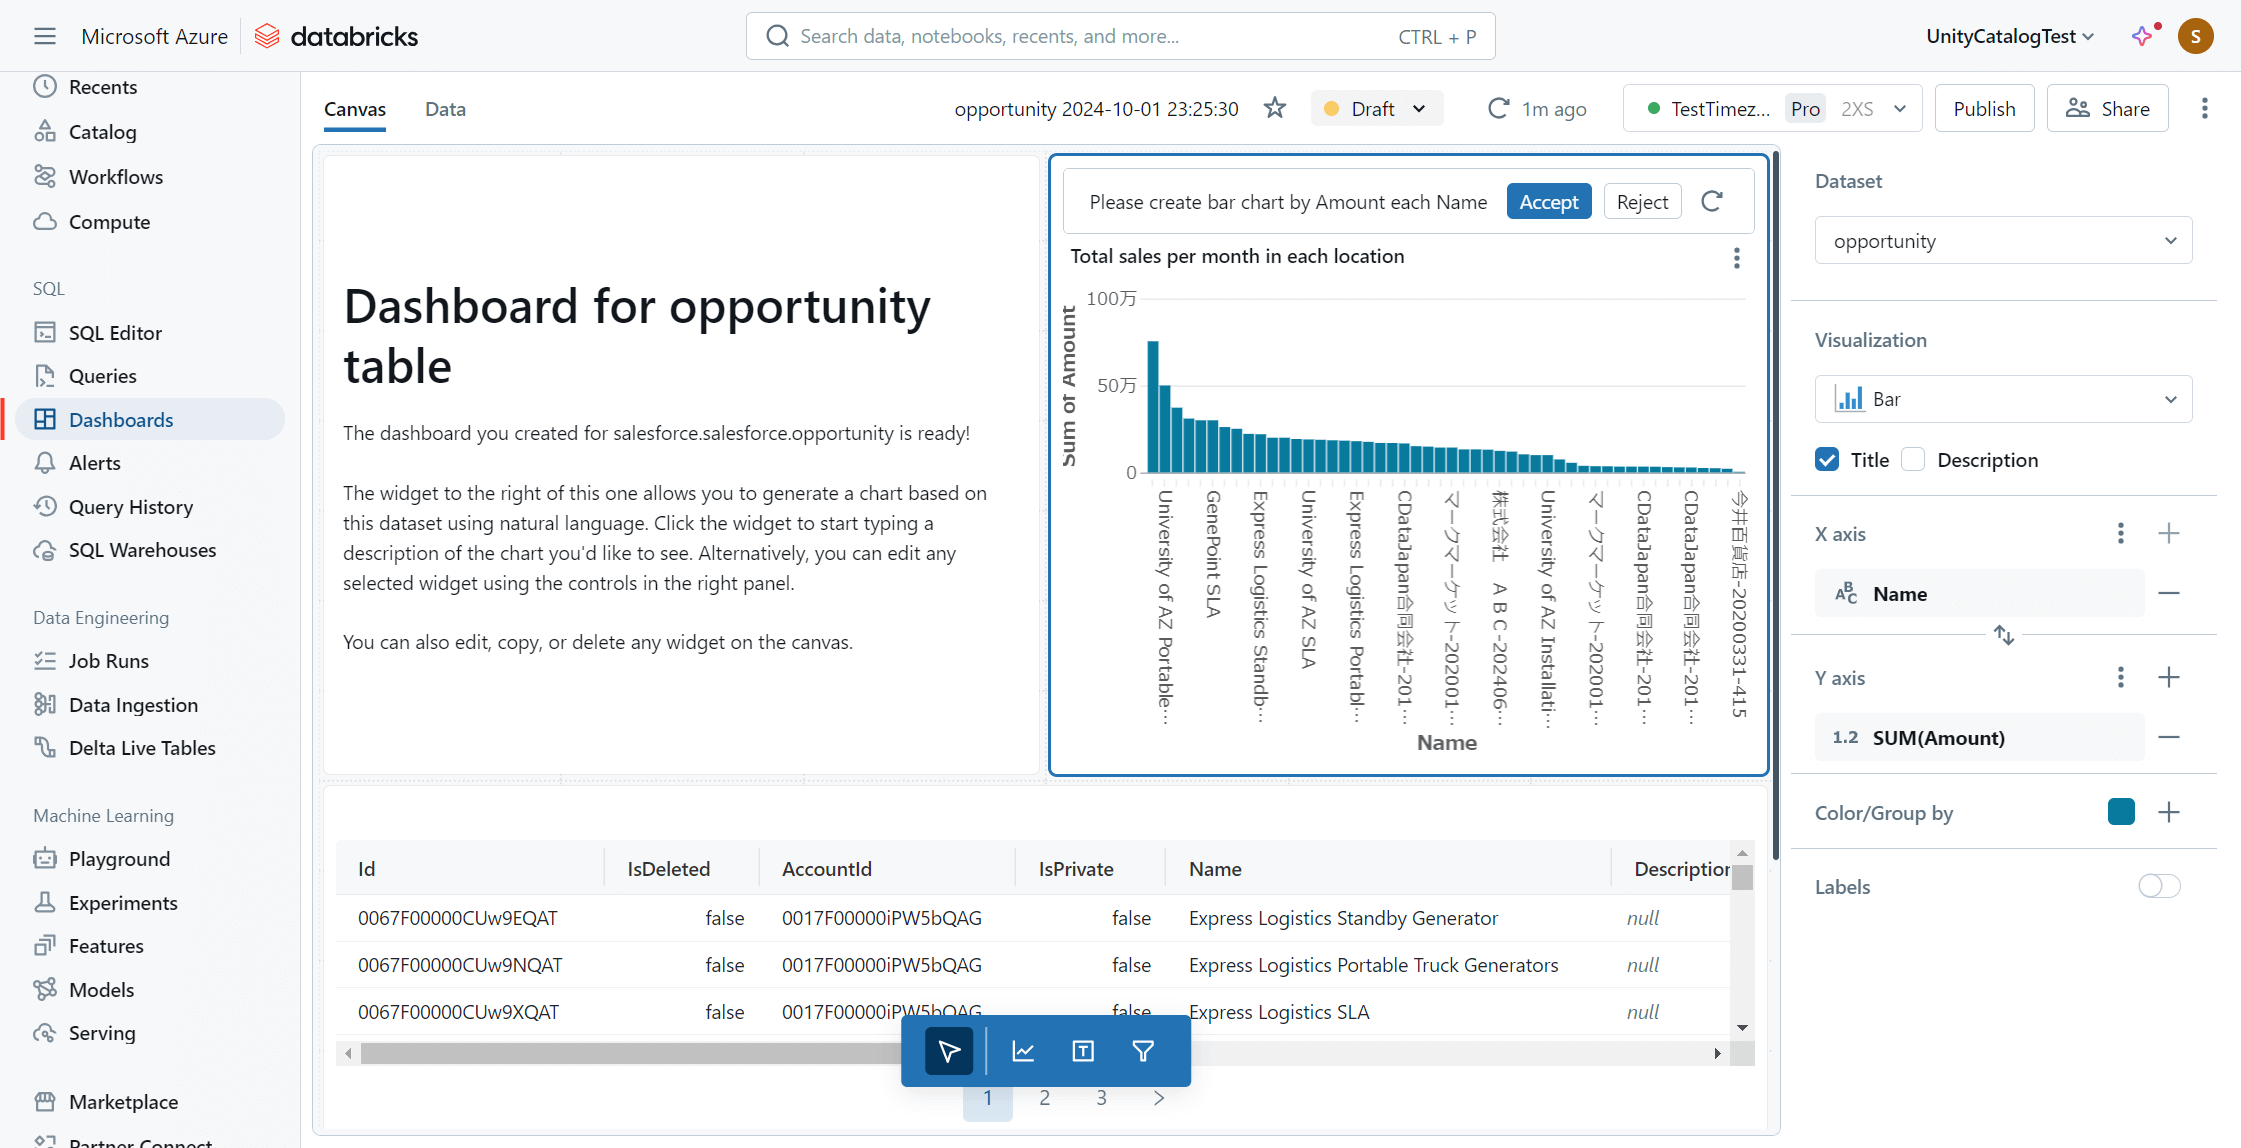This screenshot has height=1148, width=2241.
Task: Select the pointer tool in canvas toolbar
Action: pos(949,1051)
